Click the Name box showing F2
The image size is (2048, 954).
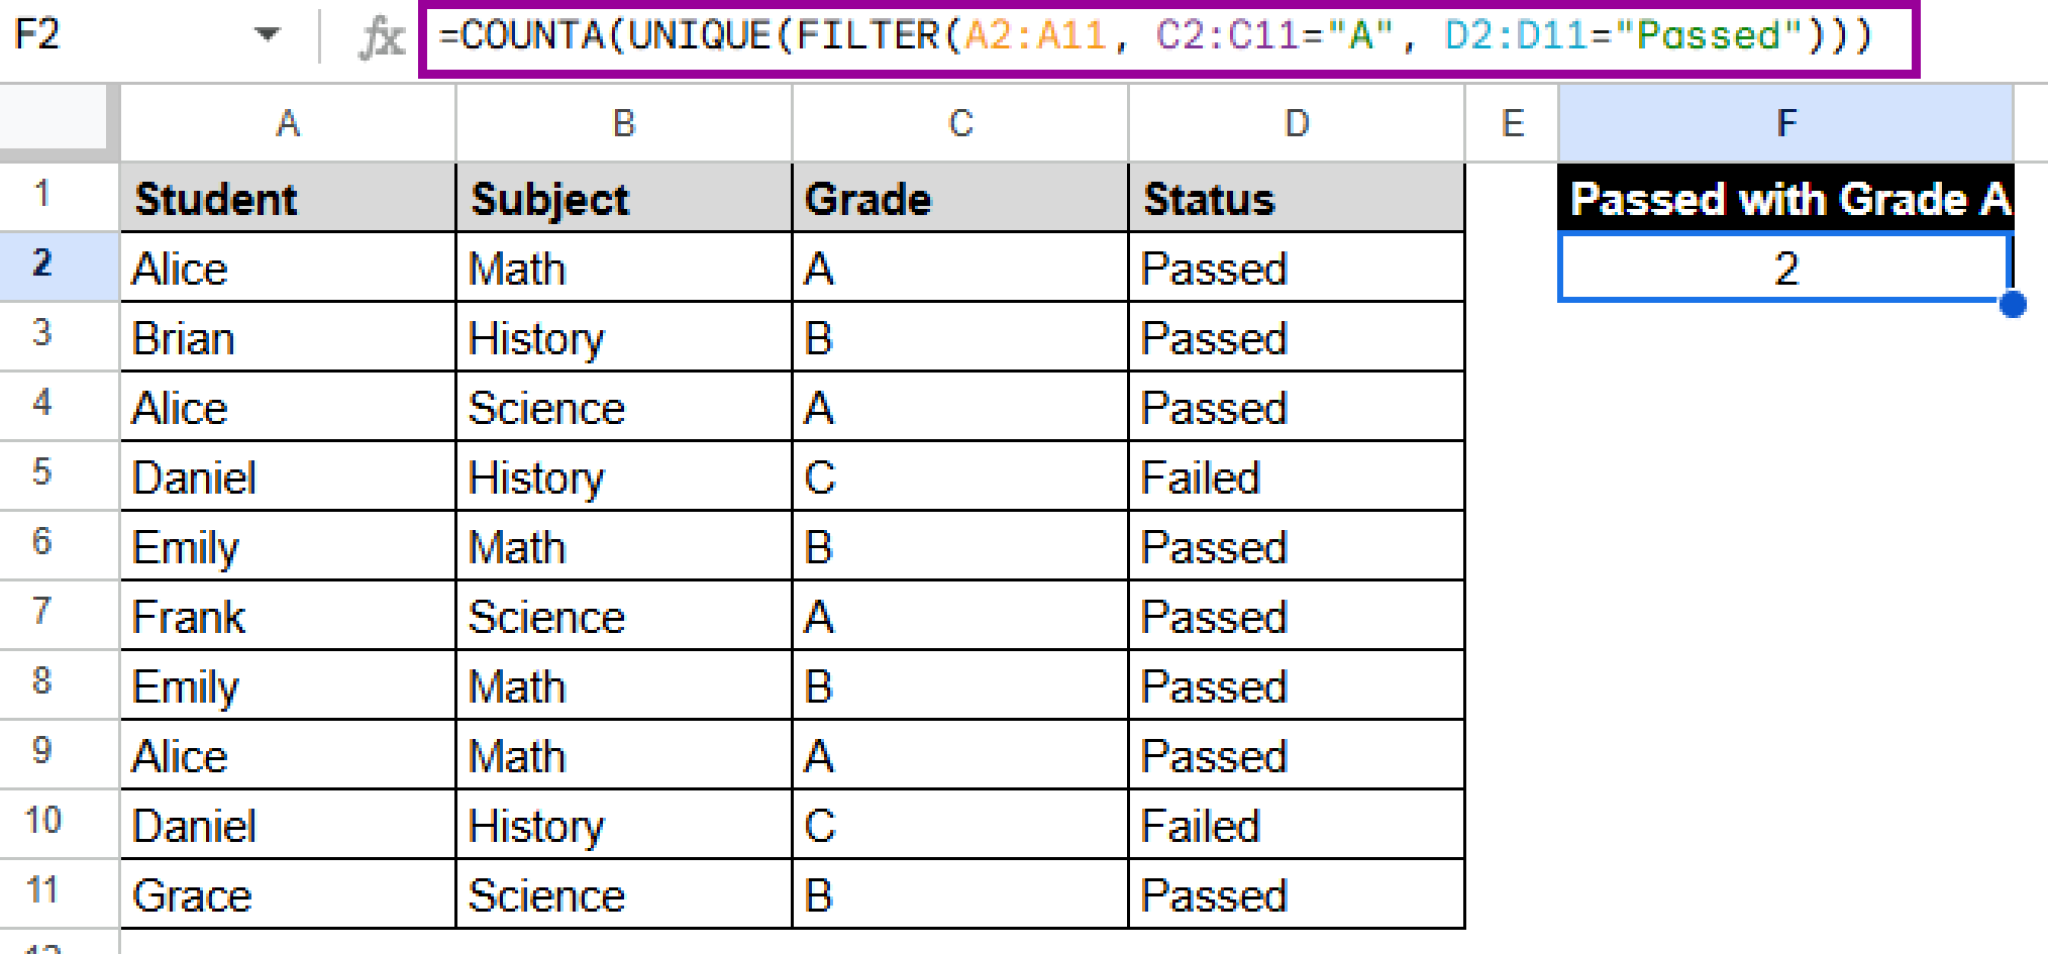click(x=120, y=36)
